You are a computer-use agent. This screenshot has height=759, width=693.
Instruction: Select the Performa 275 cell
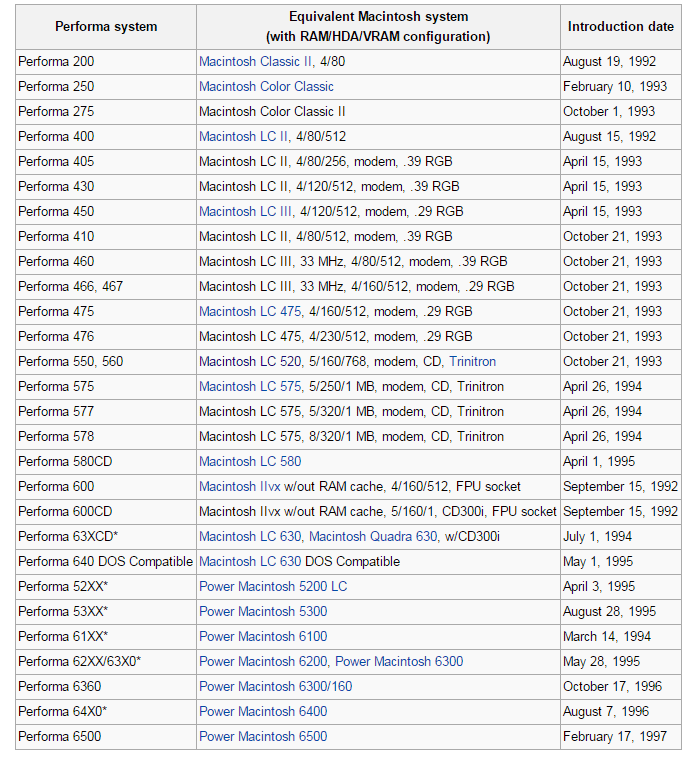click(106, 112)
